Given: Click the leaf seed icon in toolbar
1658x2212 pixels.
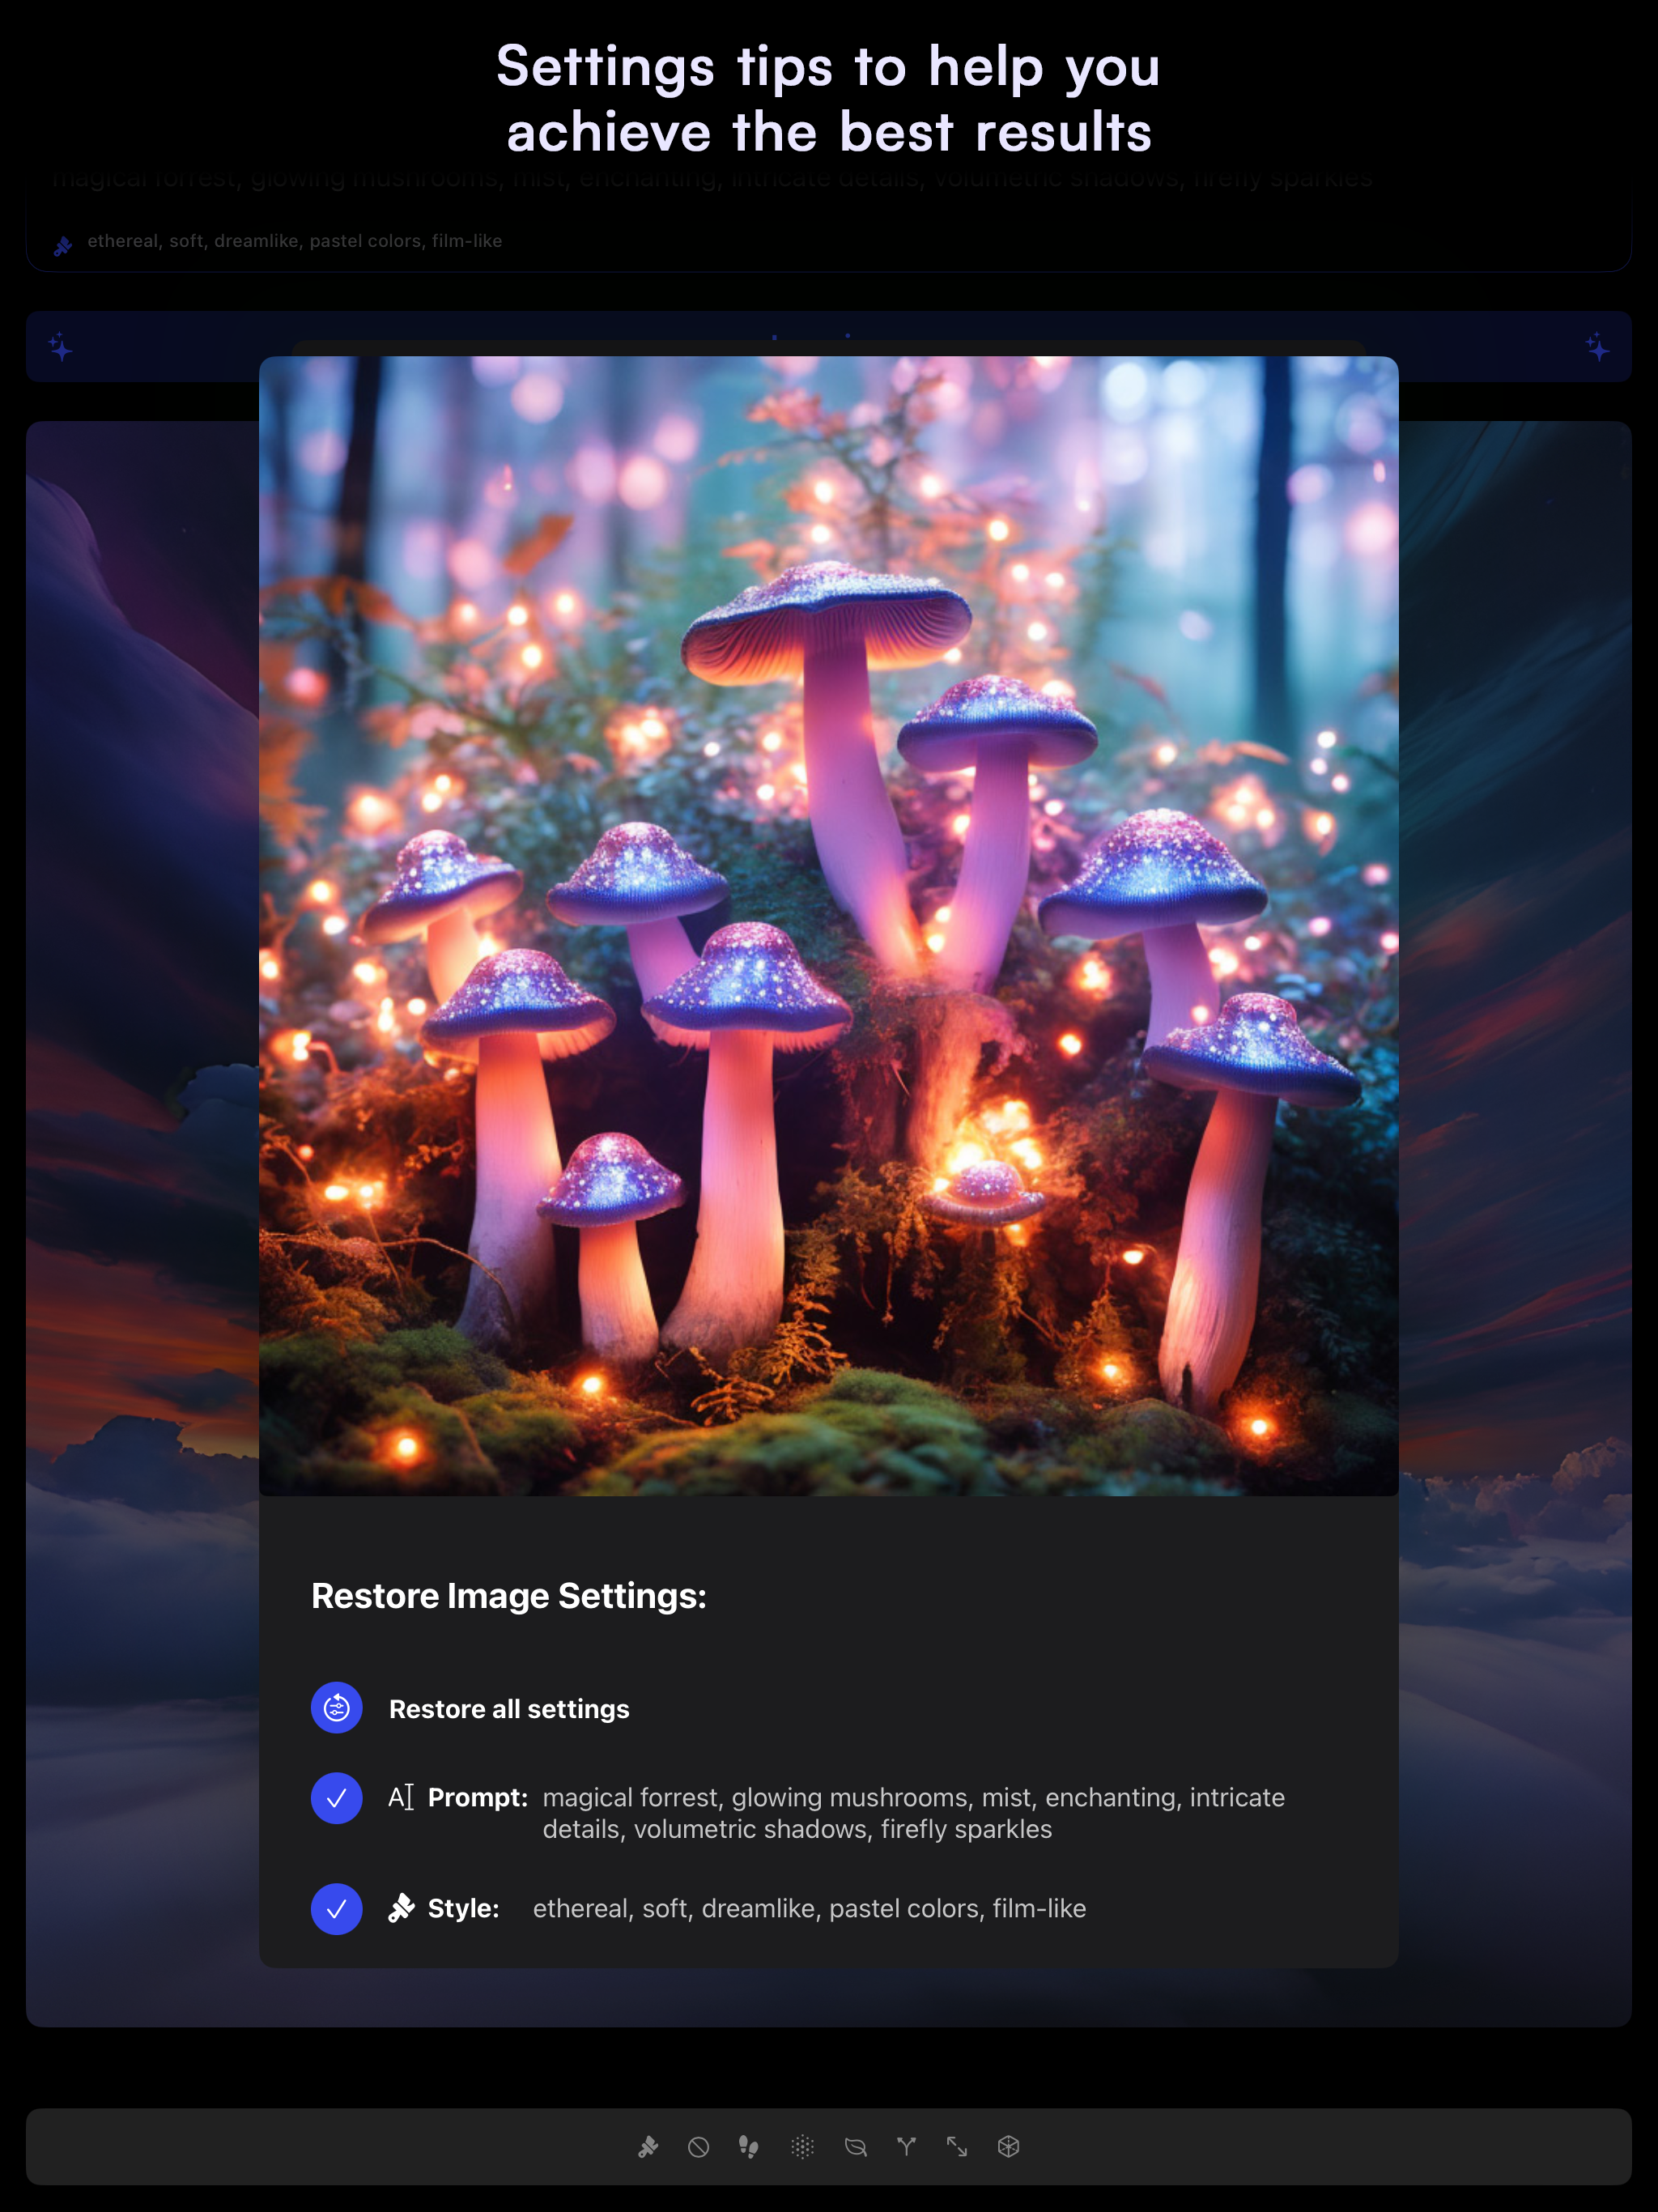Looking at the screenshot, I should pos(855,2147).
